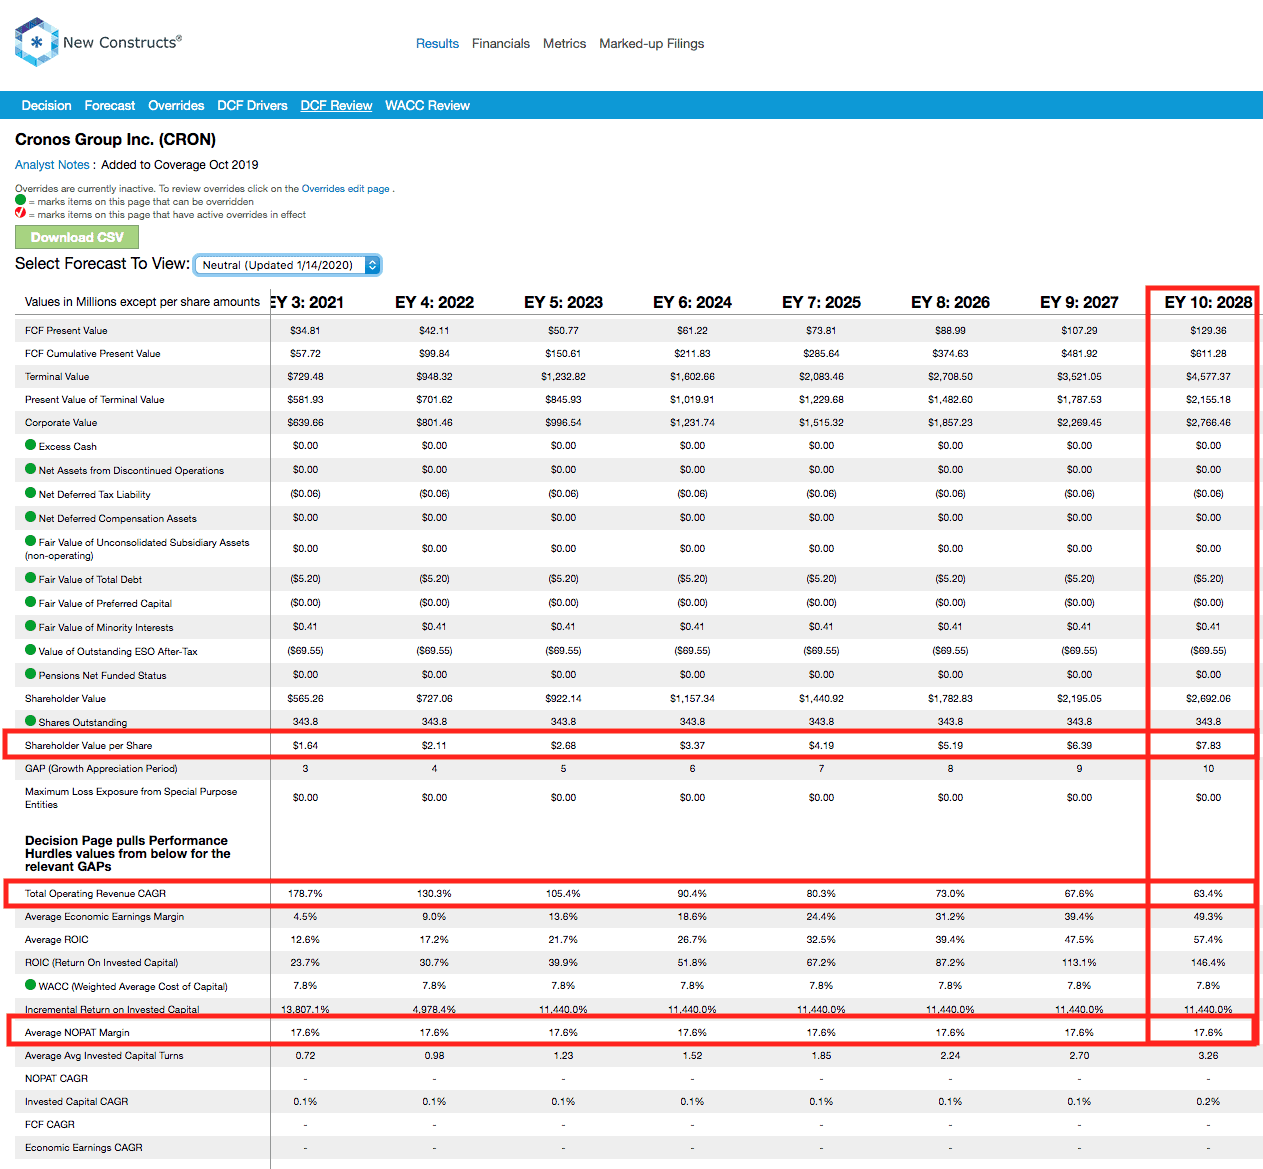1263x1169 pixels.
Task: Click the $2,766.46 Corporate Value cell
Action: tap(1208, 422)
